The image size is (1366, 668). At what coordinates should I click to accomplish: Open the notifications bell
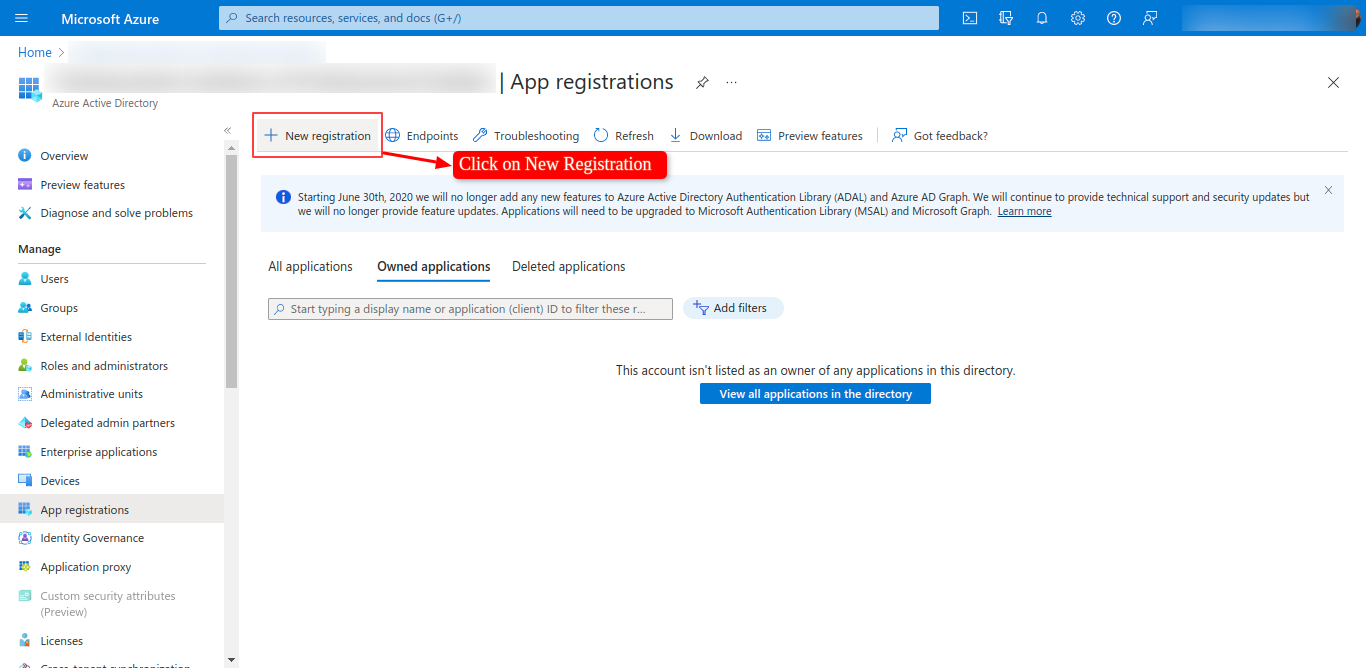point(1041,18)
